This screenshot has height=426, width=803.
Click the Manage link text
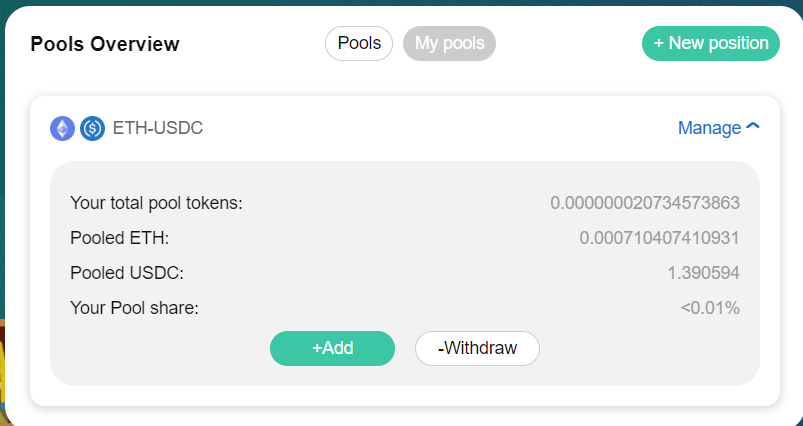[709, 128]
